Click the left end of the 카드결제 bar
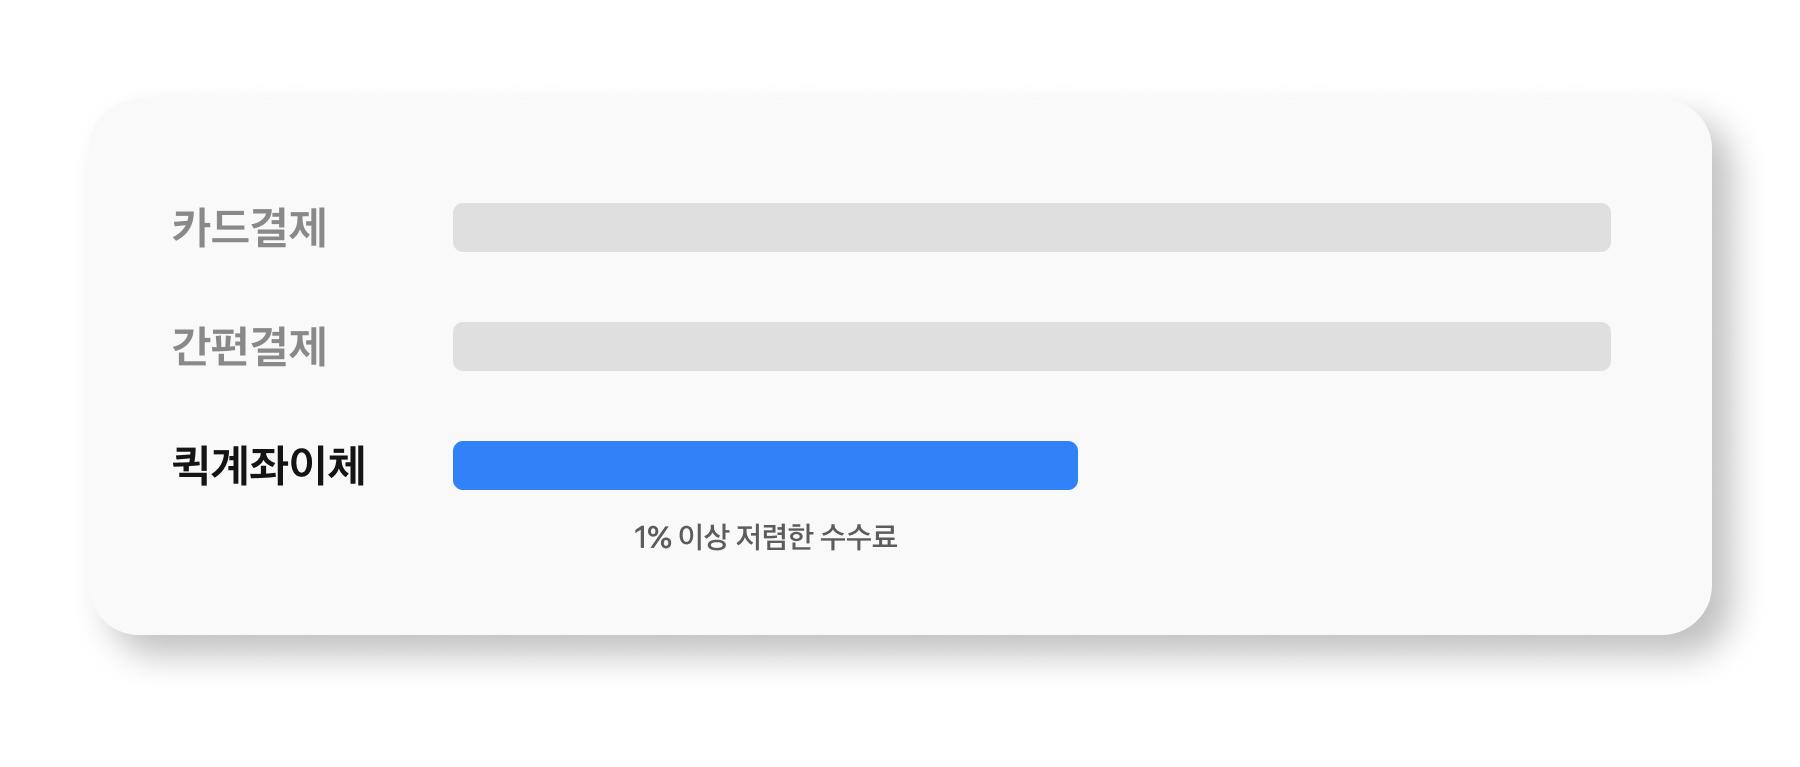Viewport: 1800px width, 767px height. coord(464,227)
